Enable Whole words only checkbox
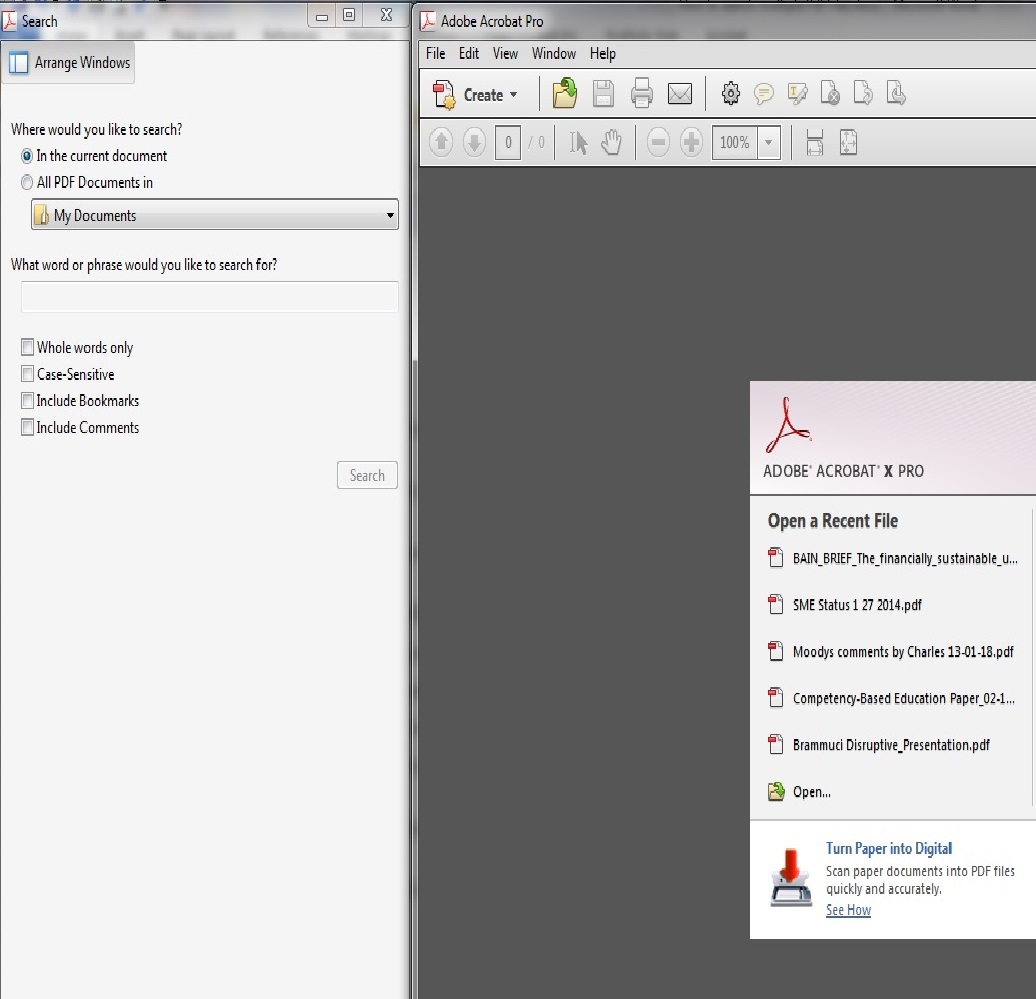 coord(27,347)
